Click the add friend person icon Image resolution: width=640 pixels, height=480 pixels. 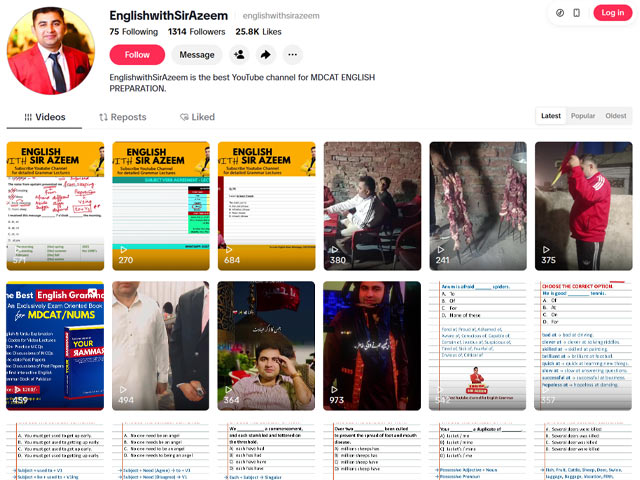pos(238,55)
